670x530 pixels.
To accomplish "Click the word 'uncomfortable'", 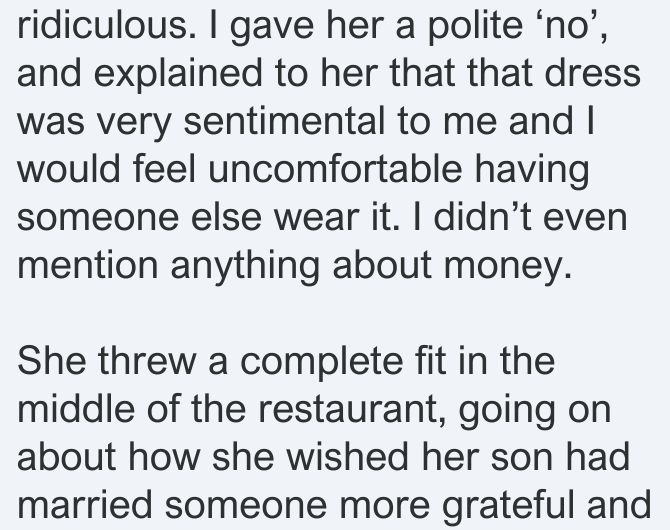I will pyautogui.click(x=335, y=168).
